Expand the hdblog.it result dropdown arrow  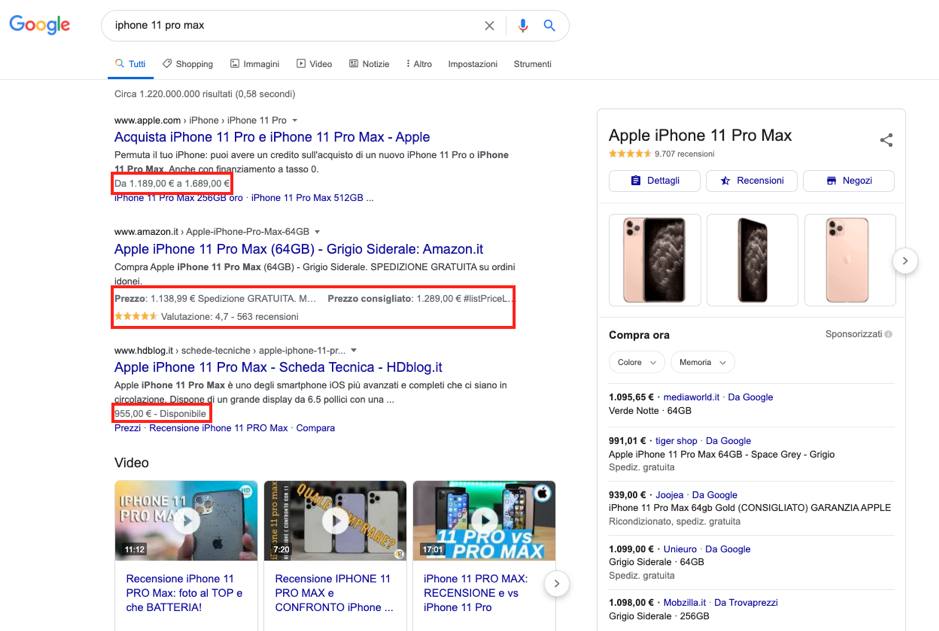[354, 350]
